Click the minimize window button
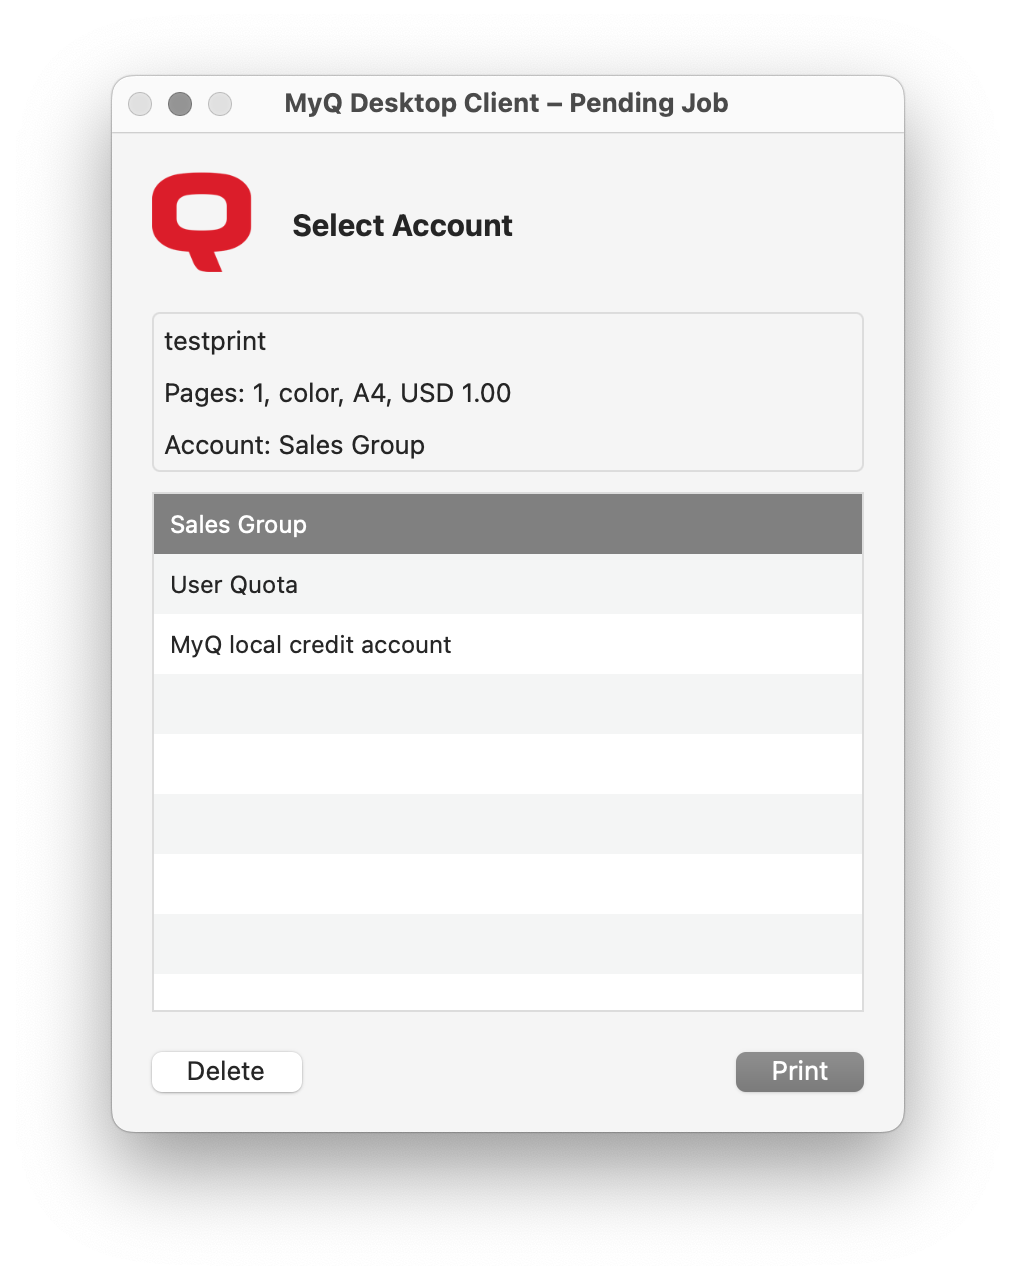The height and width of the screenshot is (1280, 1016). (x=180, y=103)
